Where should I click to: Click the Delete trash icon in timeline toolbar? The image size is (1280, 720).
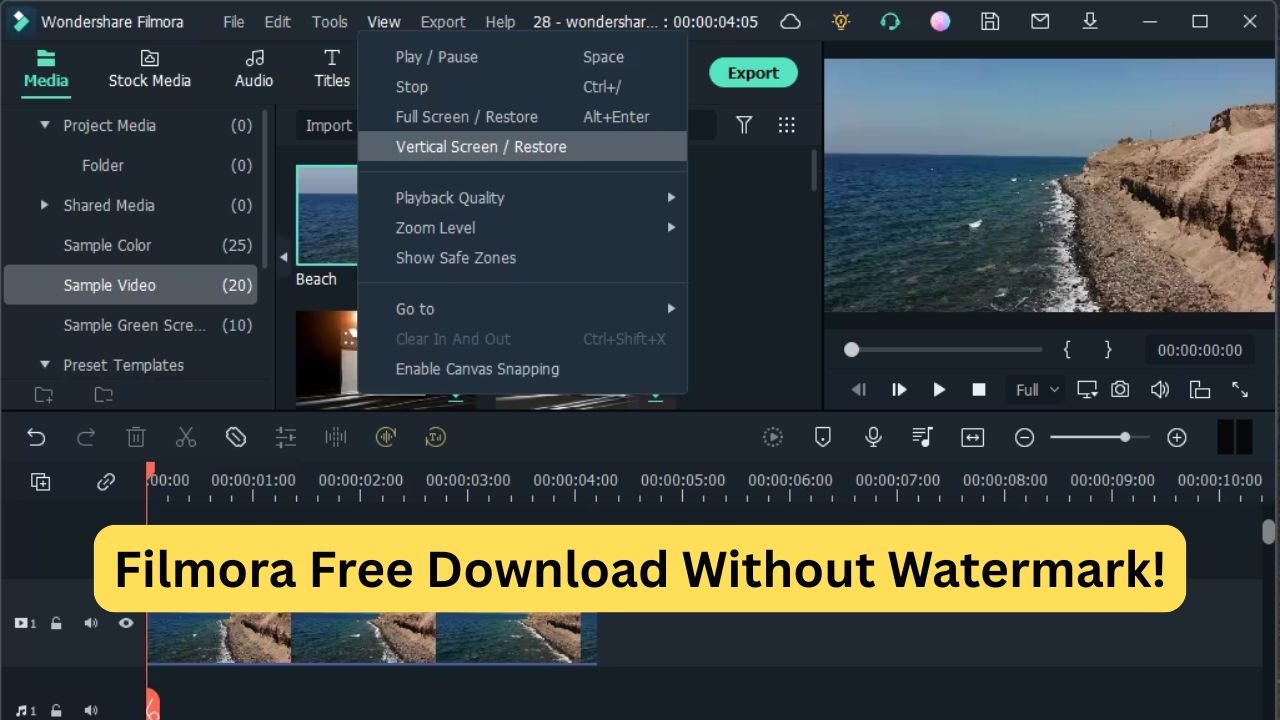click(x=136, y=437)
